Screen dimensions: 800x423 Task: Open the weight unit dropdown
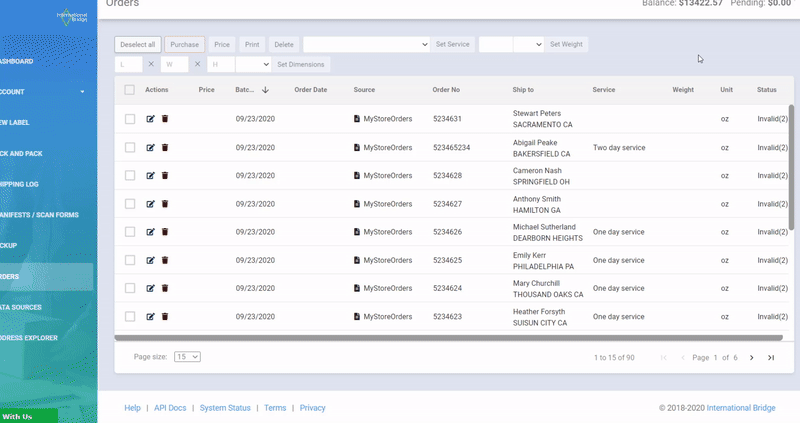(x=528, y=45)
